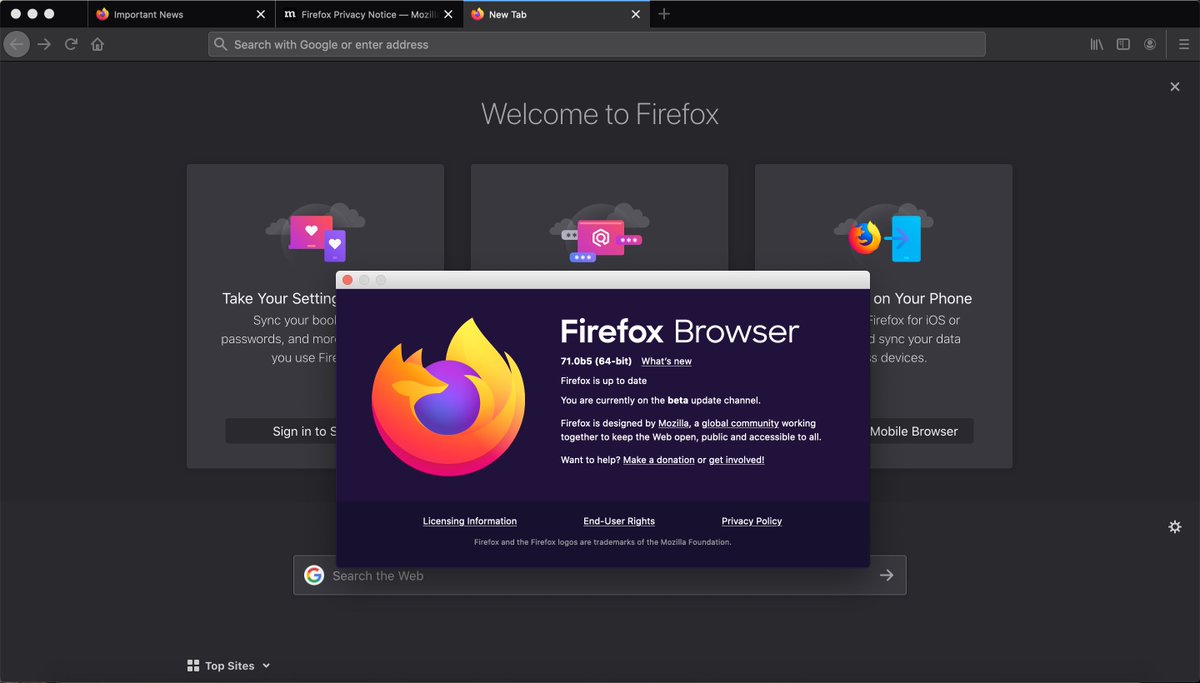Viewport: 1200px width, 683px height.
Task: Click the sync devices illustration
Action: point(315,232)
